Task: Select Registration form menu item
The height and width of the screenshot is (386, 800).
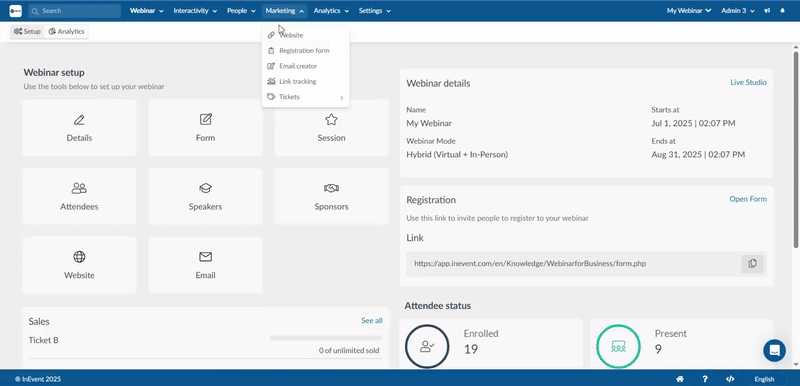Action: [305, 50]
